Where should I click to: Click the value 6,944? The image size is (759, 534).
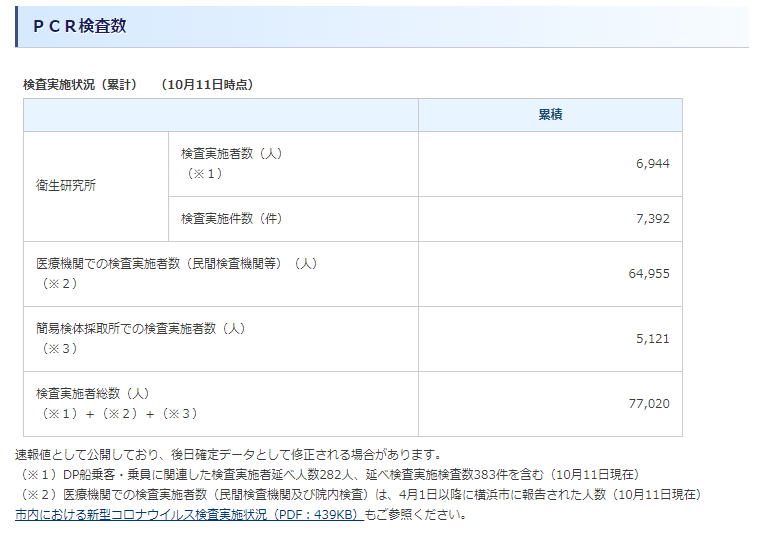coord(653,164)
